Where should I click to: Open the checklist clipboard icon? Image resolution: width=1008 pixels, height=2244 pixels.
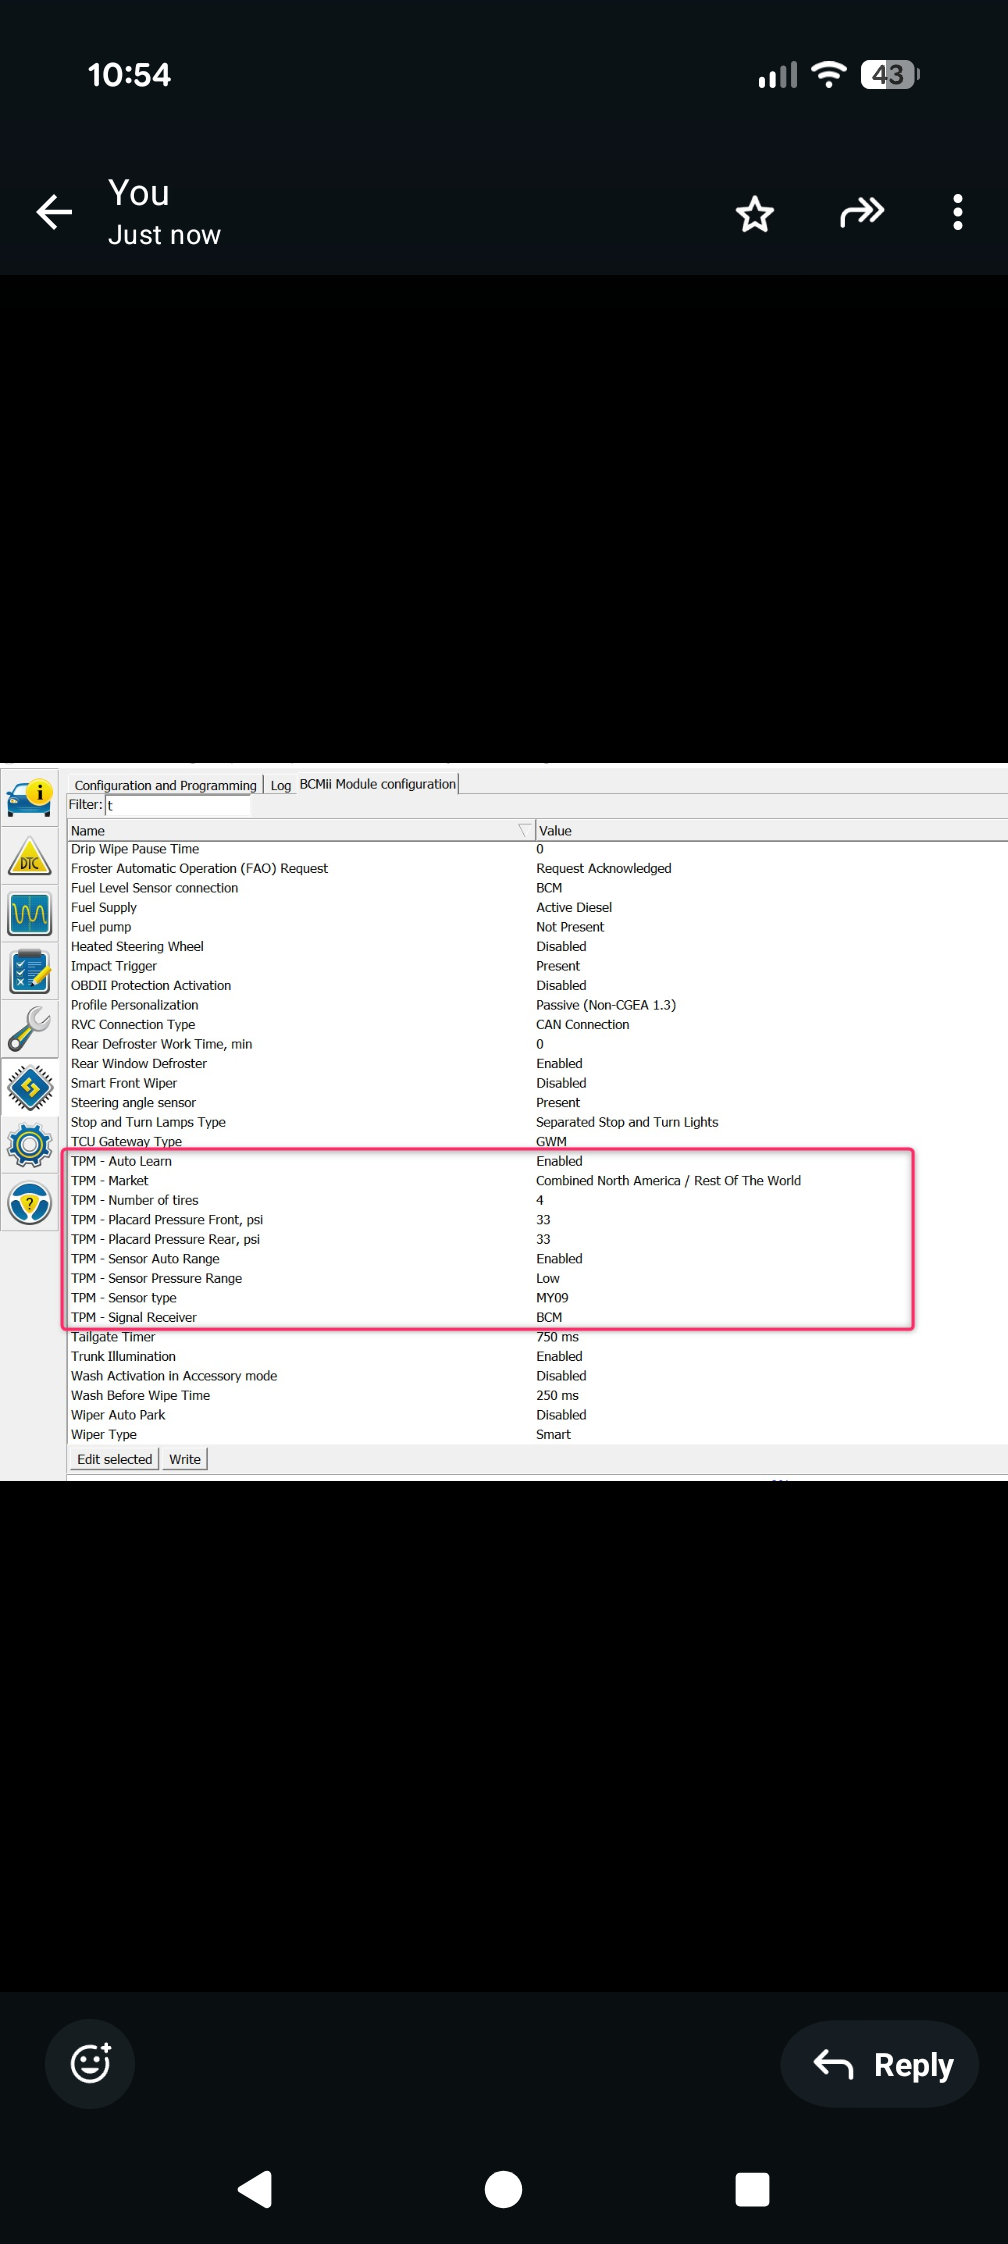tap(30, 972)
